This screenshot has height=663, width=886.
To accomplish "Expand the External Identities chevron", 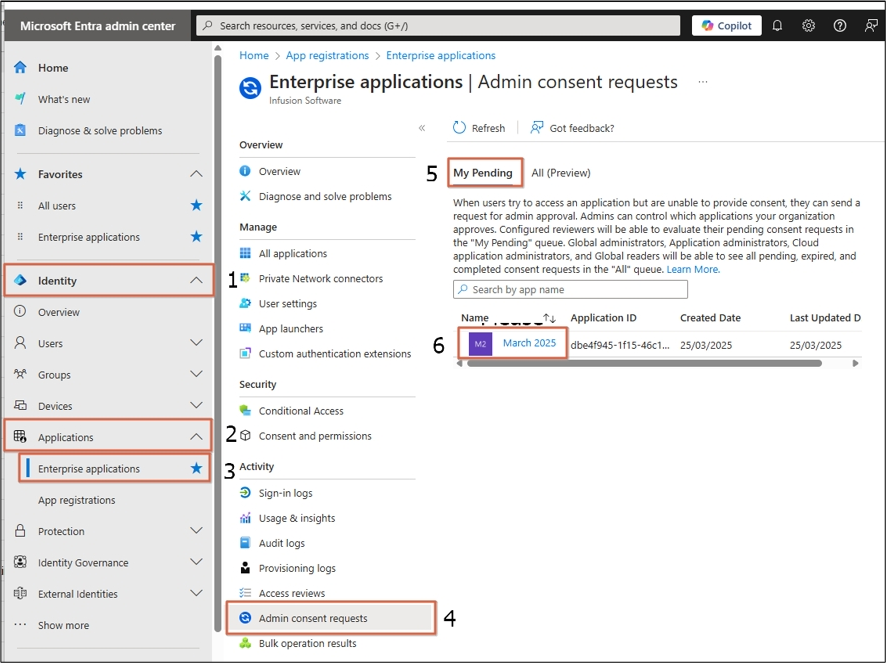I will click(x=196, y=593).
